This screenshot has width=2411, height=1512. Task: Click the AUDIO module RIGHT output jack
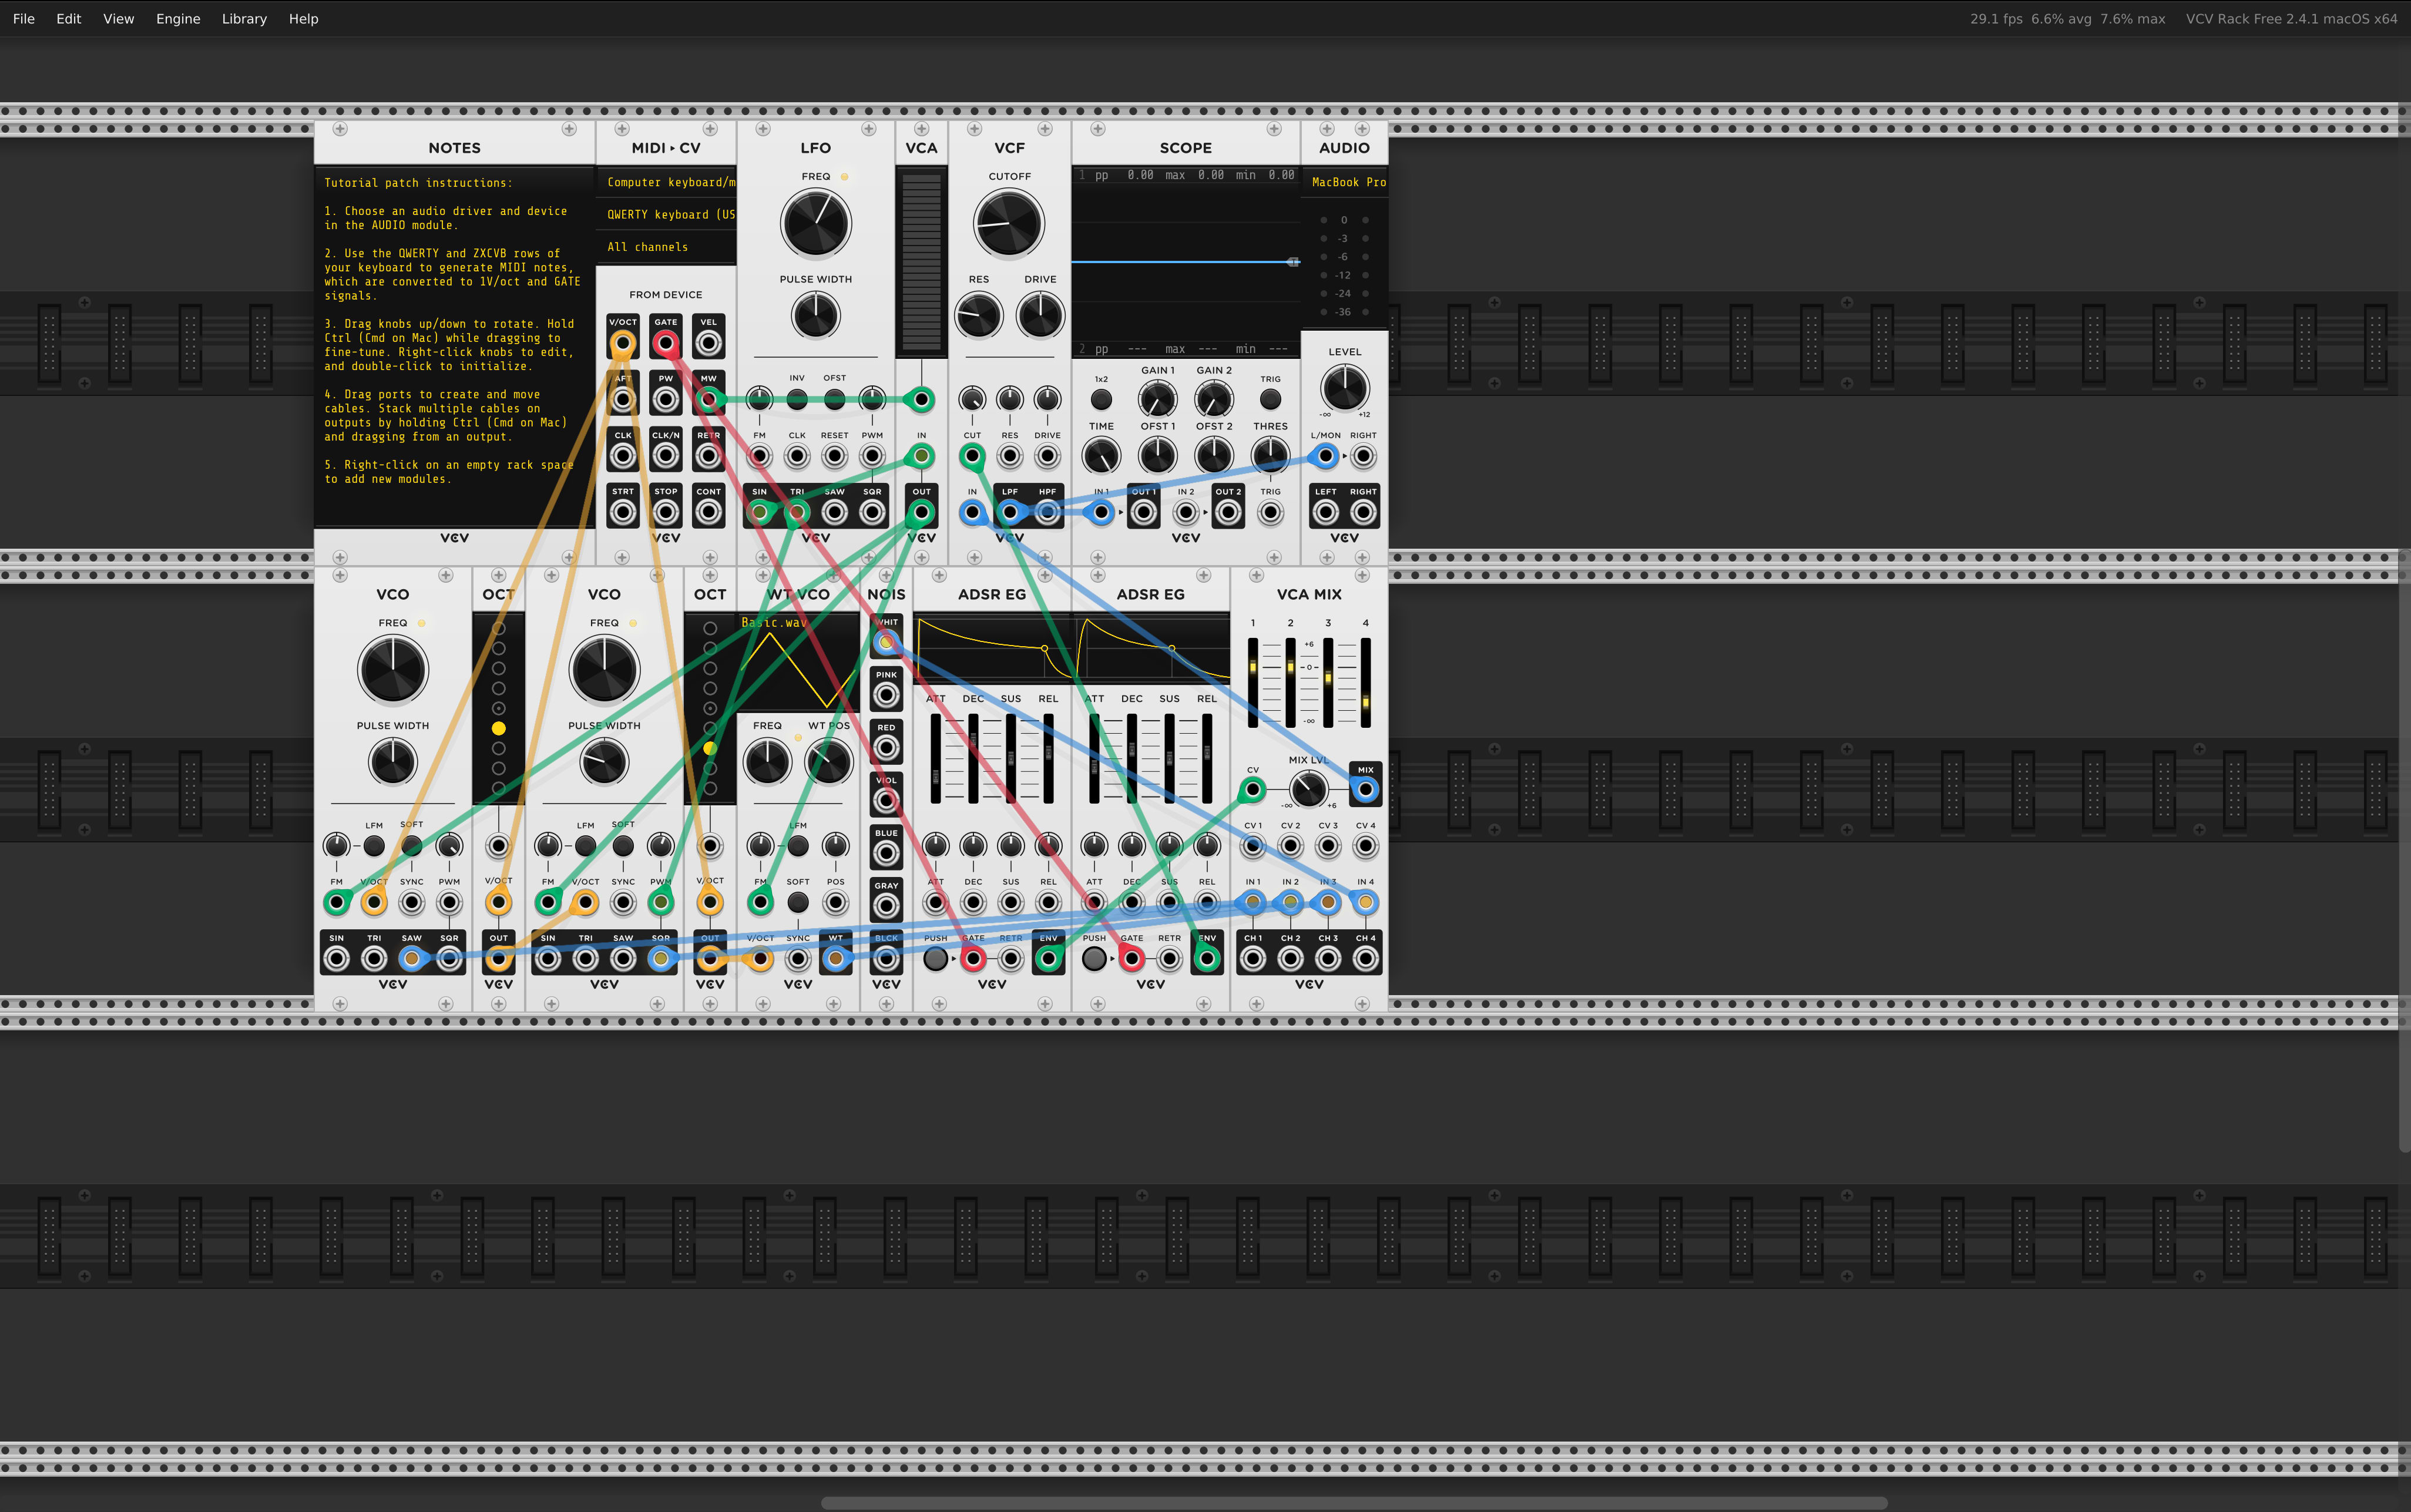pyautogui.click(x=1363, y=513)
